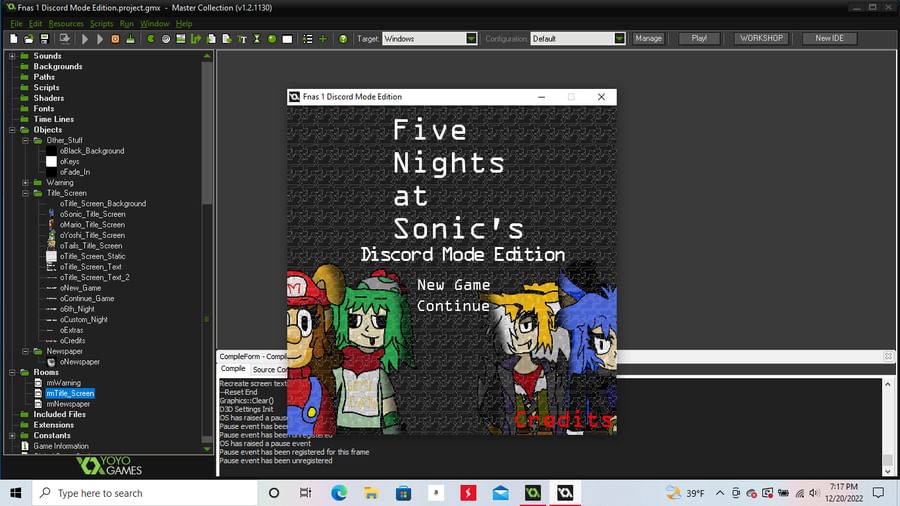Click the Play! button
900x506 pixels.
pyautogui.click(x=699, y=38)
